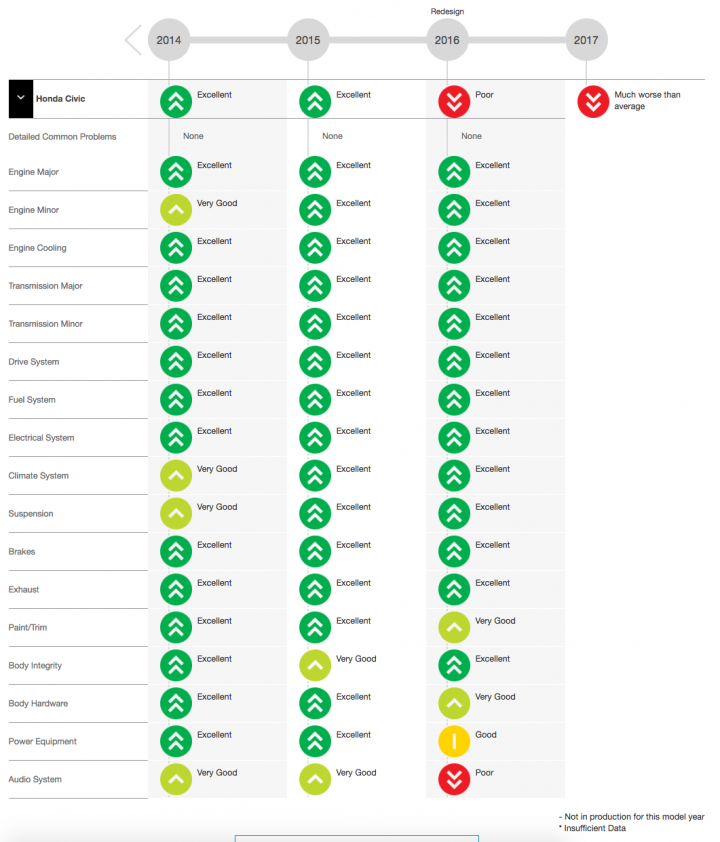
Task: Go to earlier years with left arrow
Action: pyautogui.click(x=133, y=40)
